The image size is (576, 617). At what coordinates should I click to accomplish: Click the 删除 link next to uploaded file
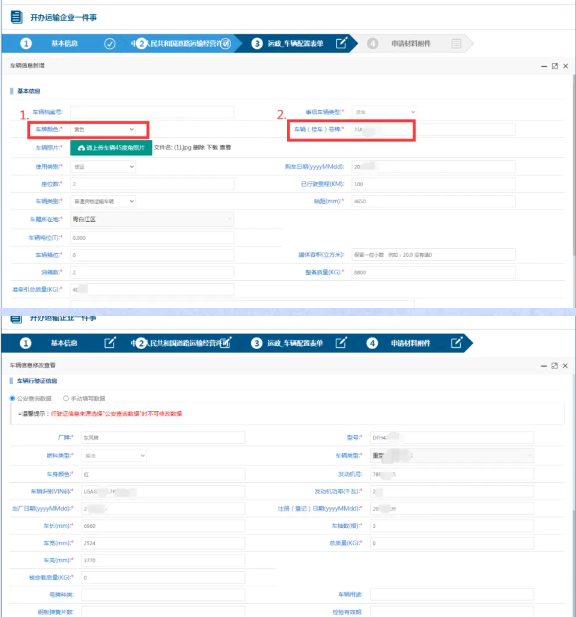(199, 148)
